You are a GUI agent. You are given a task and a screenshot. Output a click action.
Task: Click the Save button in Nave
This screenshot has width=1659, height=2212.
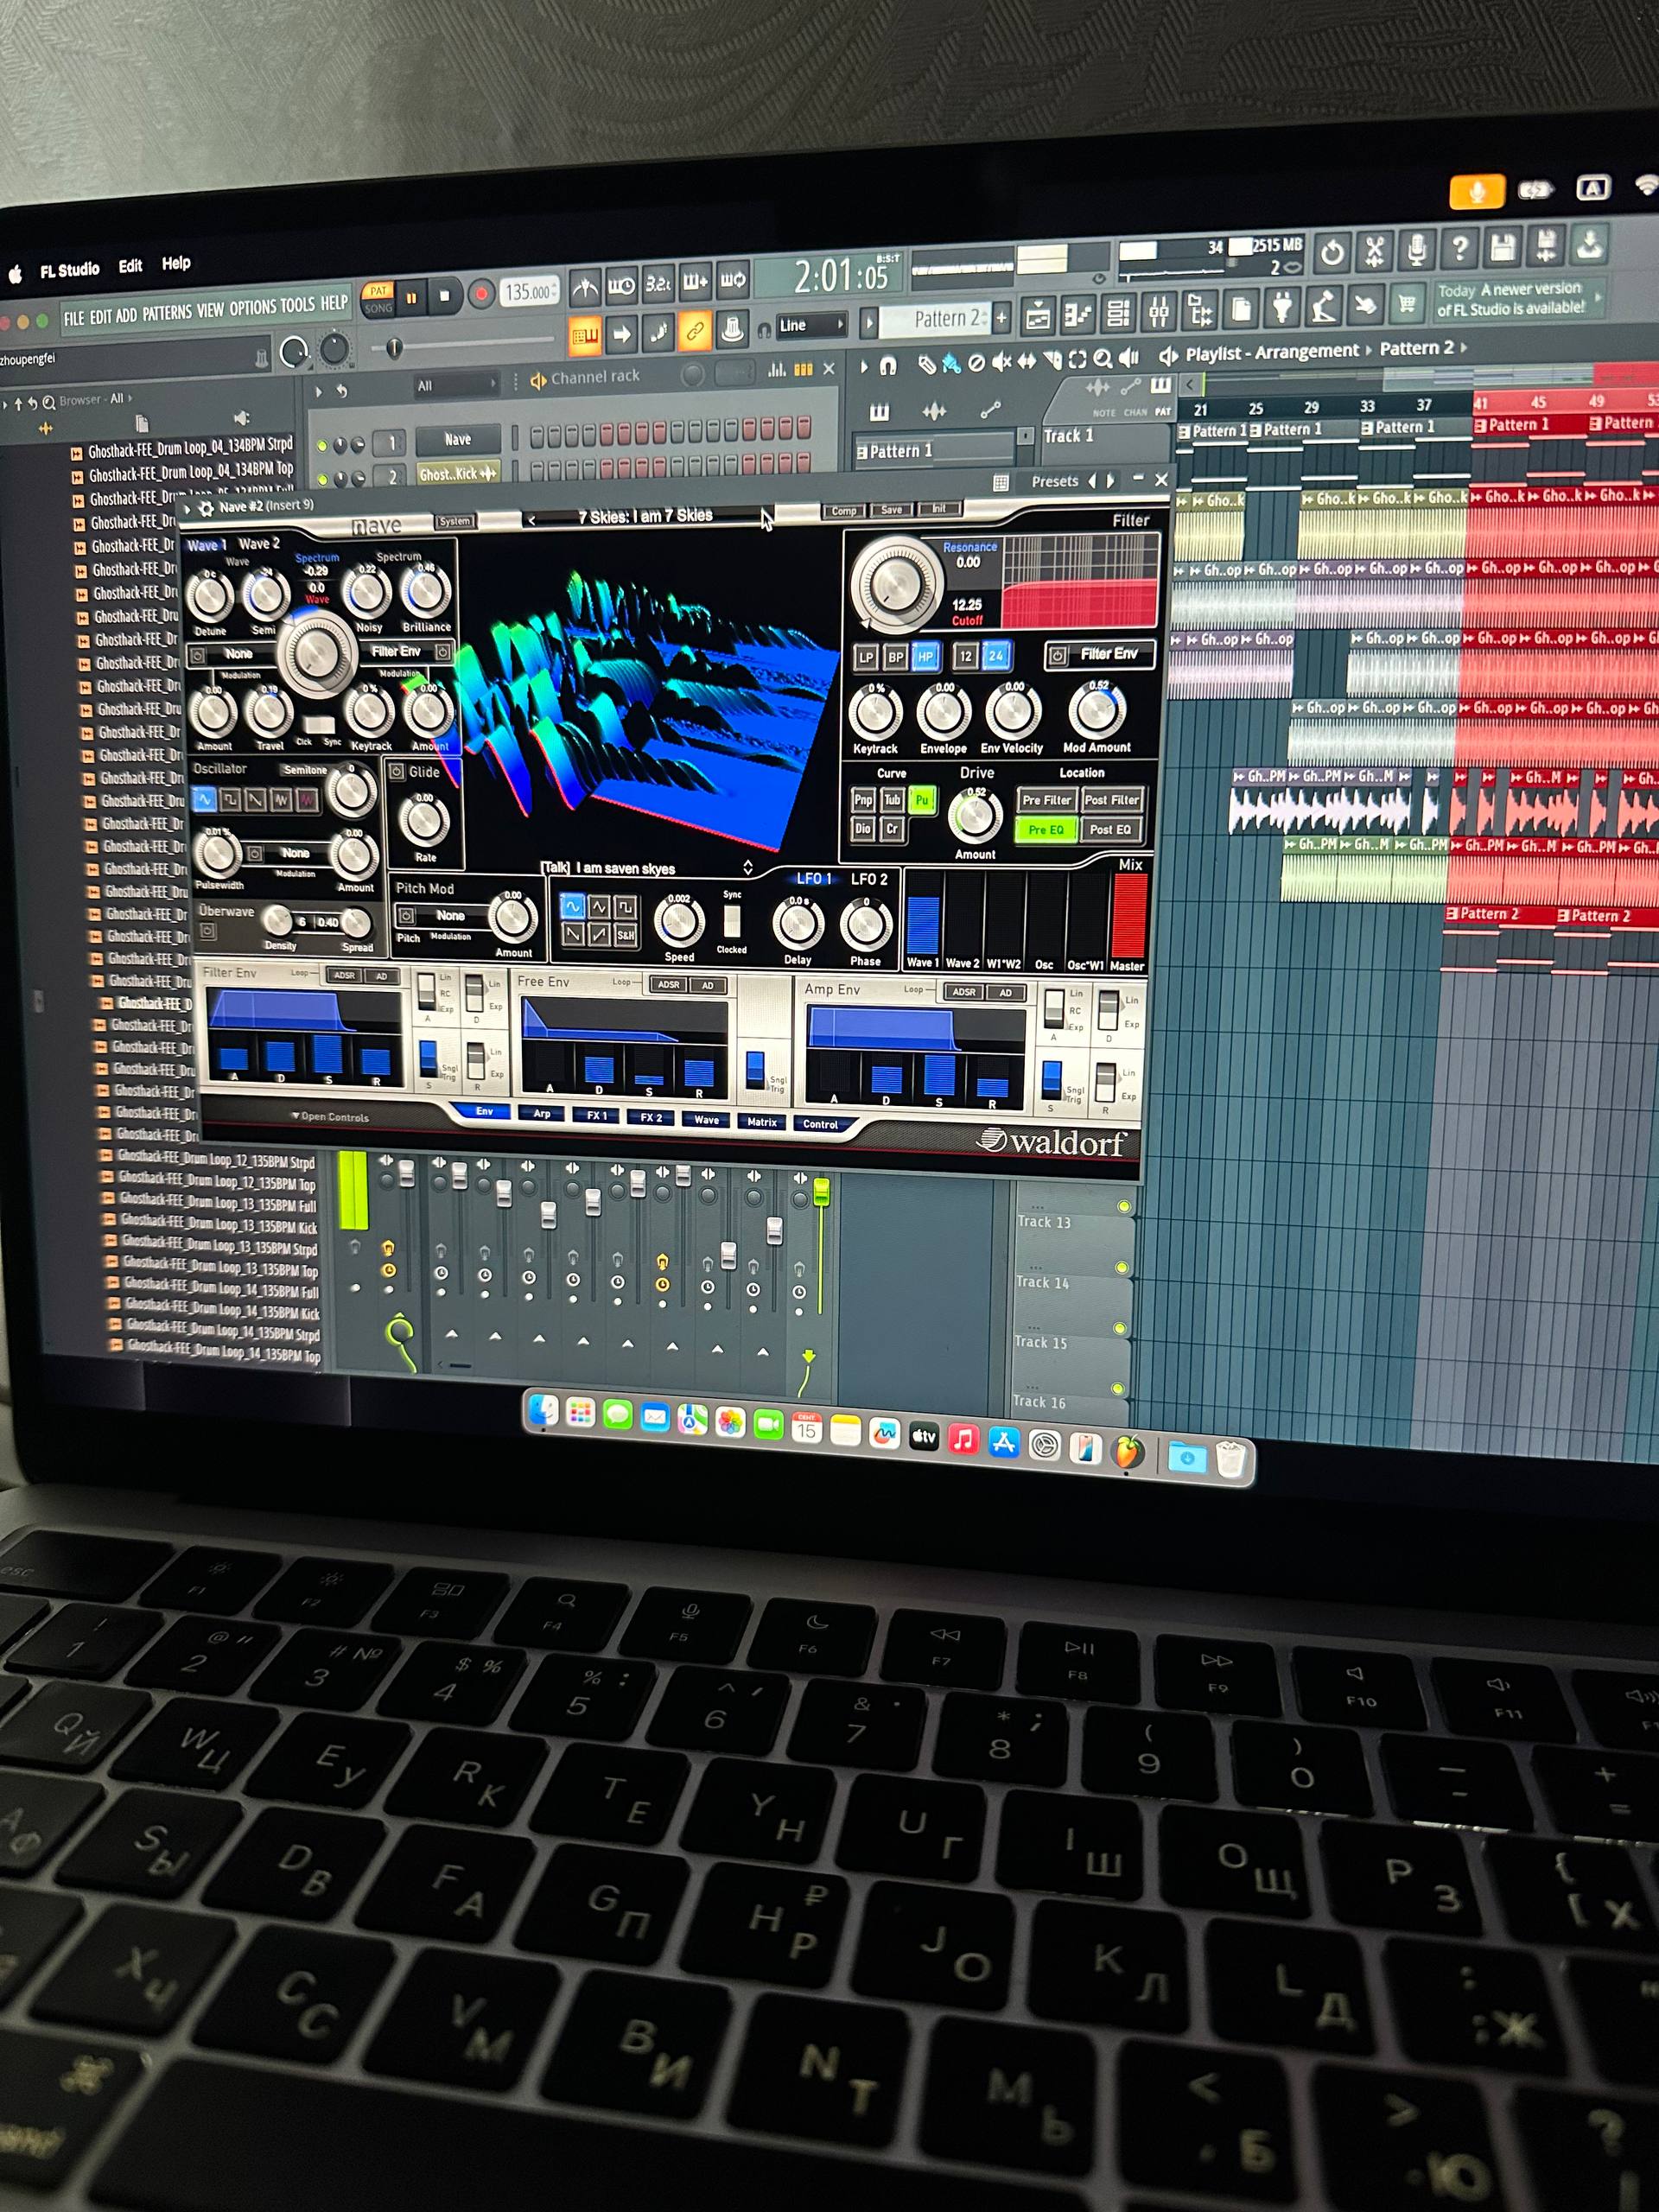891,510
